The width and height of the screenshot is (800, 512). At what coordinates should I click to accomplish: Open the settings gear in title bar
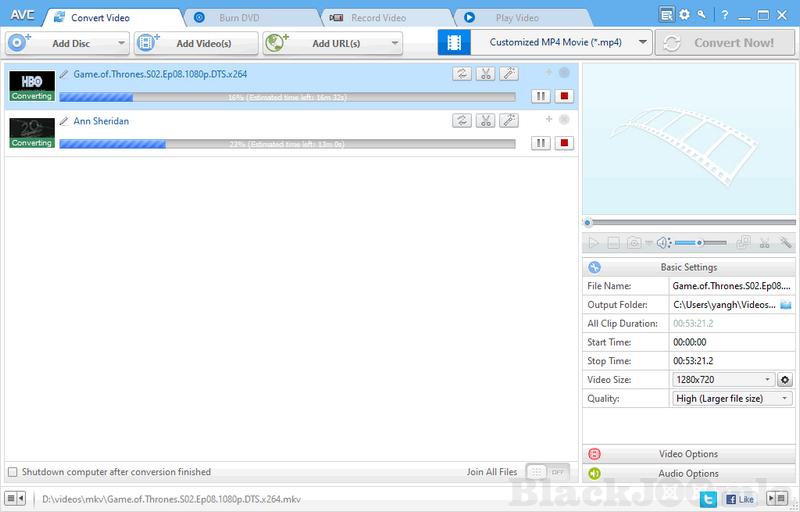click(x=684, y=15)
